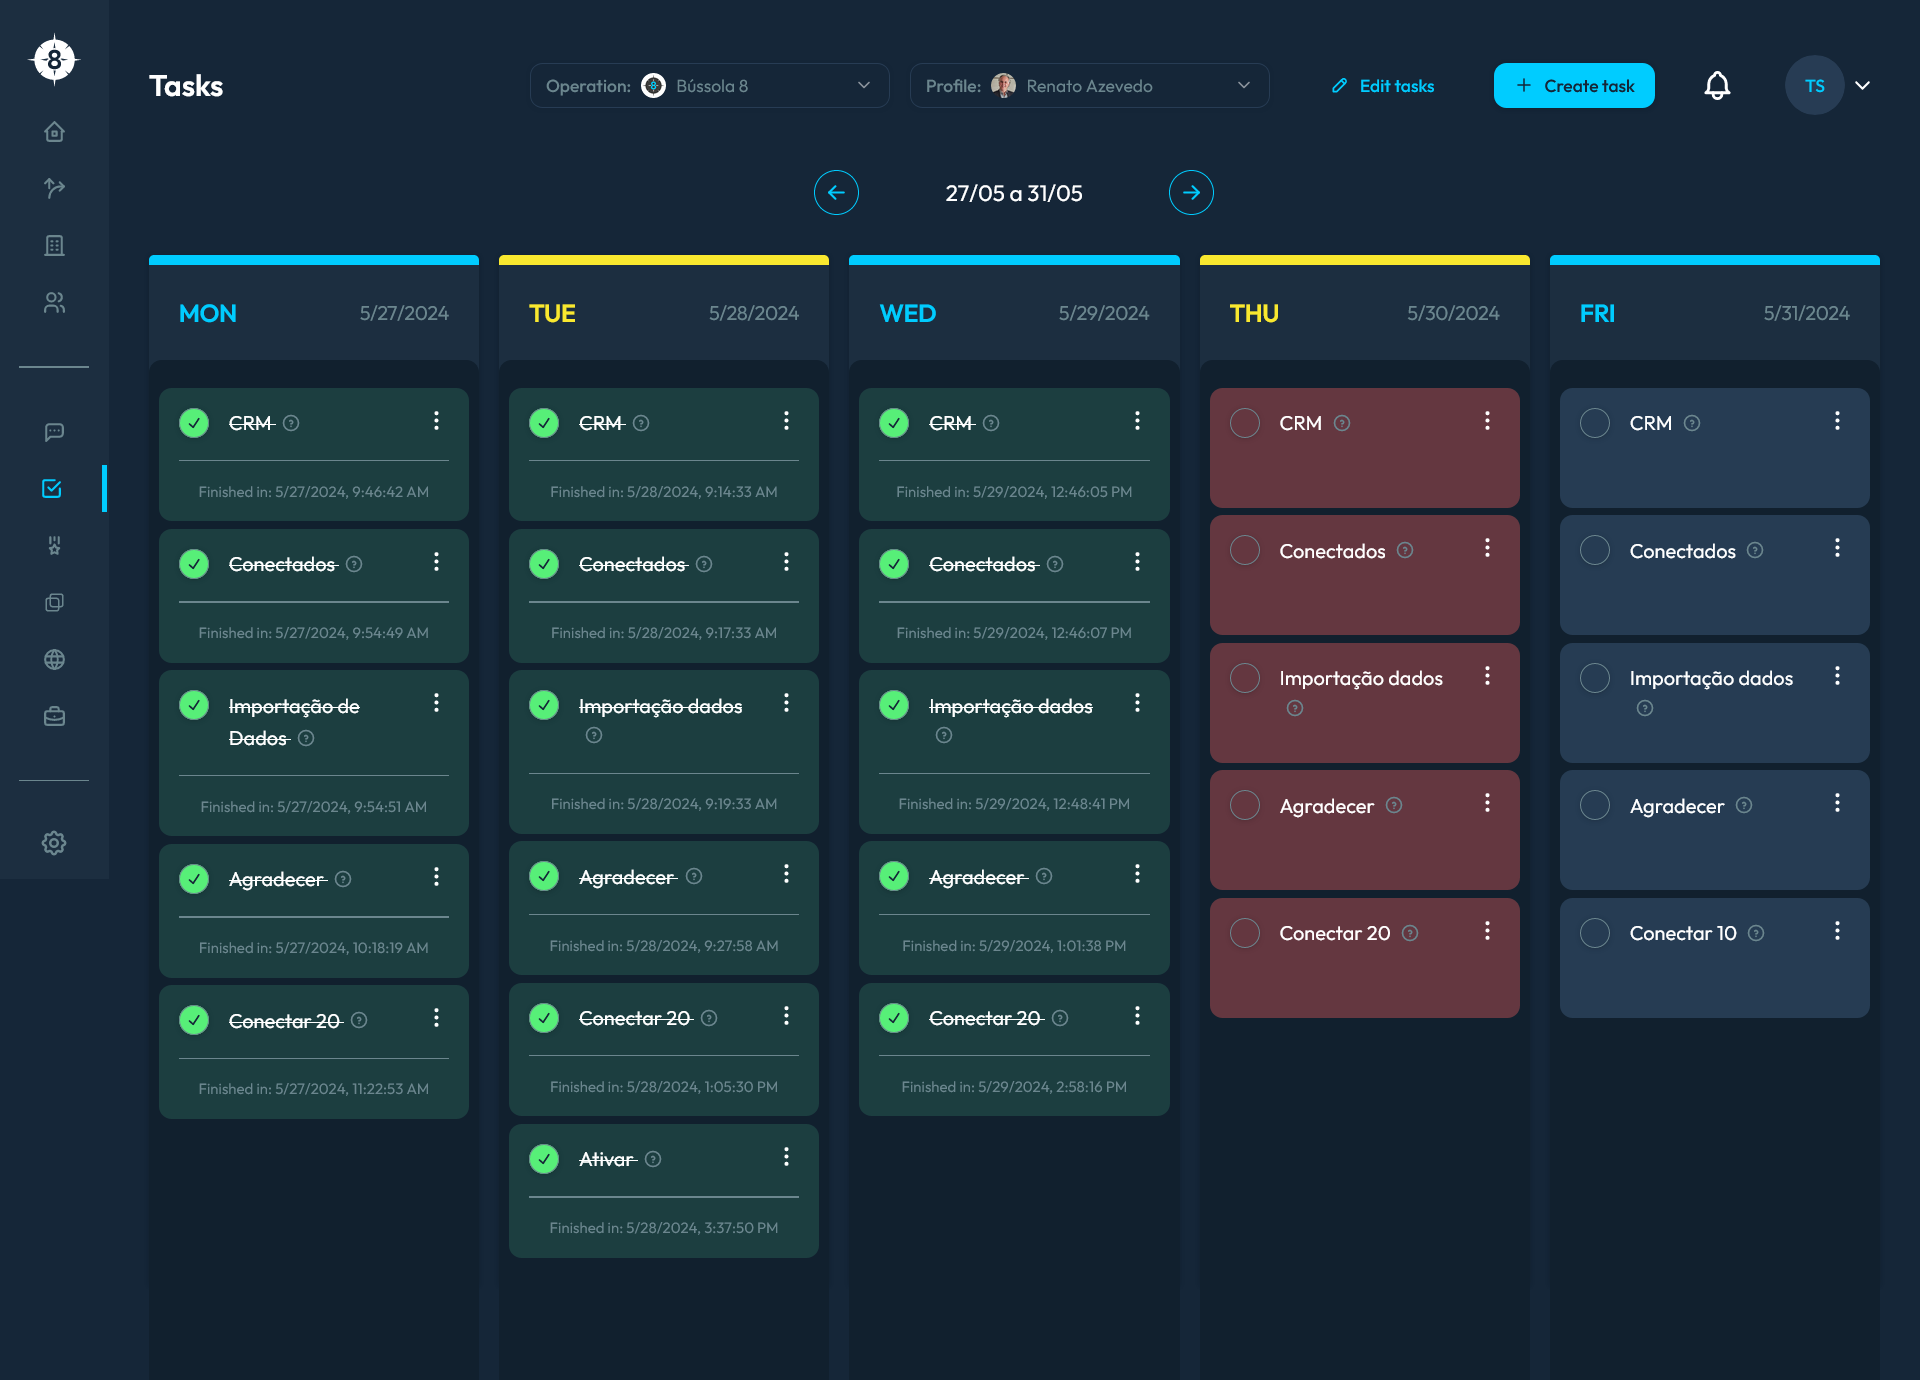Open options menu on Friday's Importação dados task
This screenshot has width=1920, height=1380.
pyautogui.click(x=1837, y=676)
